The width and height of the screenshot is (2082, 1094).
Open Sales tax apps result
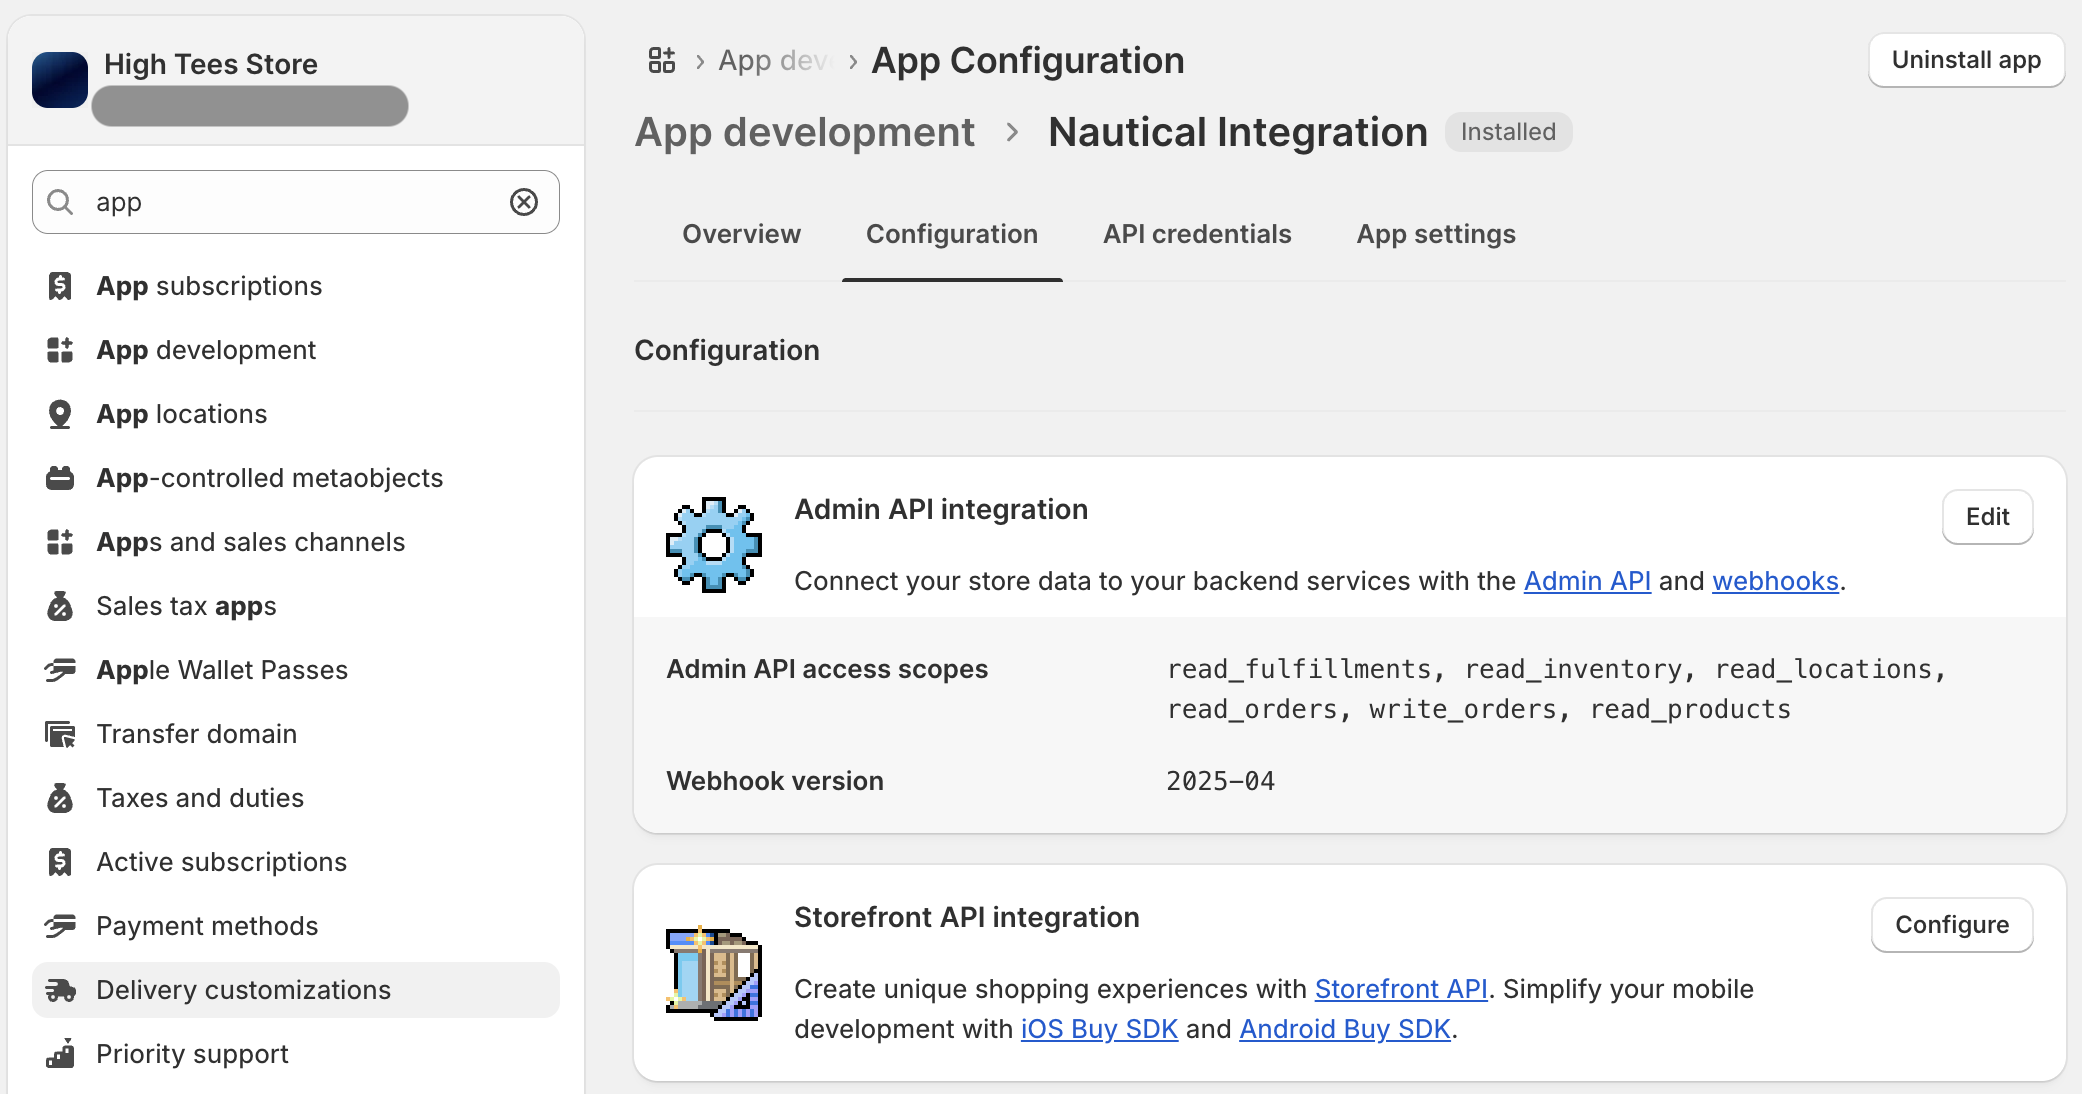pos(186,606)
